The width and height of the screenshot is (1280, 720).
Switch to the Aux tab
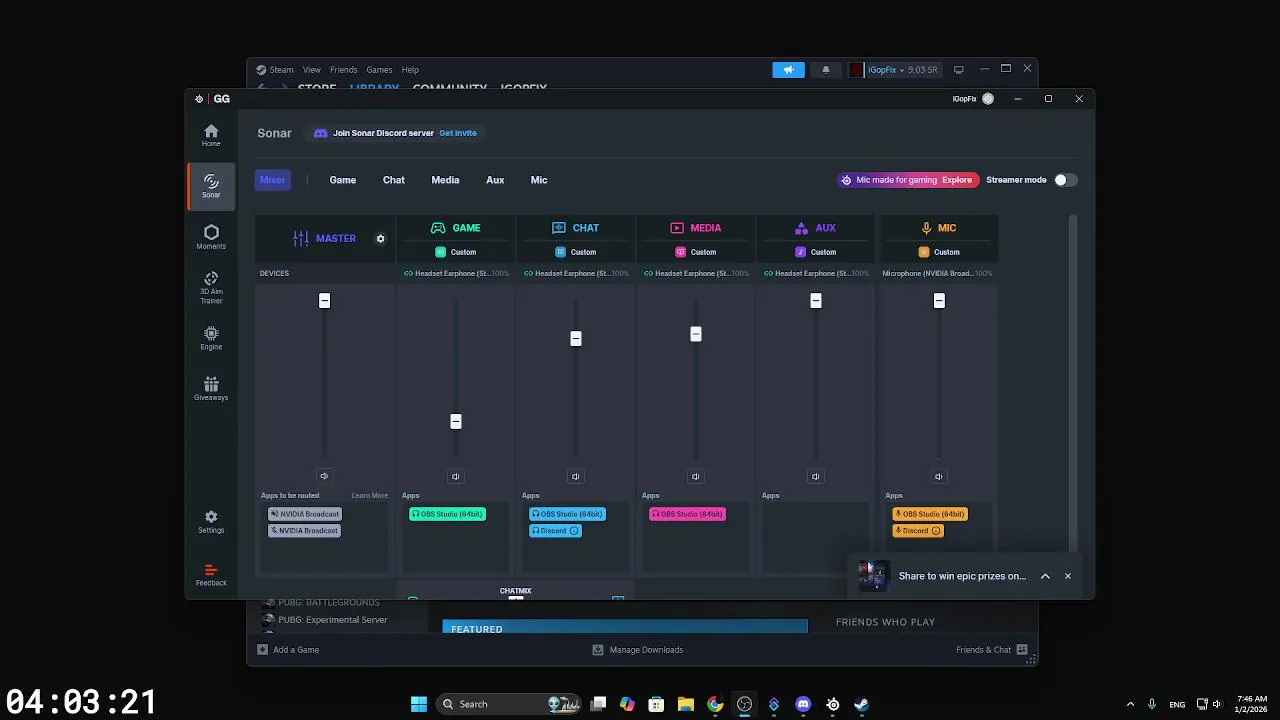[x=495, y=180]
